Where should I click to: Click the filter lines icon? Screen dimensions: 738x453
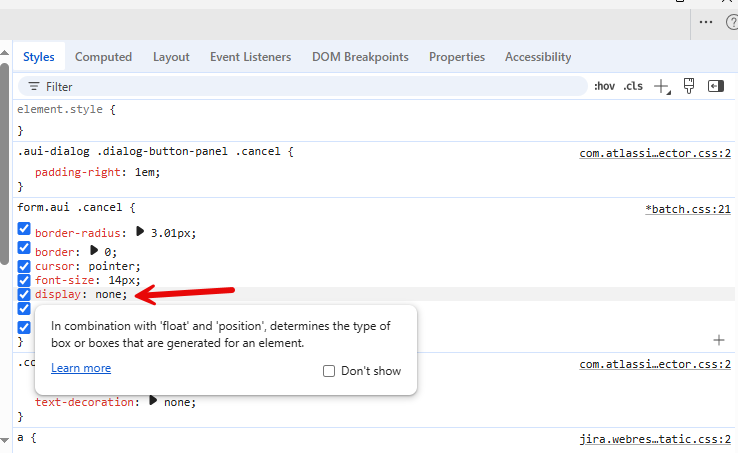34,87
